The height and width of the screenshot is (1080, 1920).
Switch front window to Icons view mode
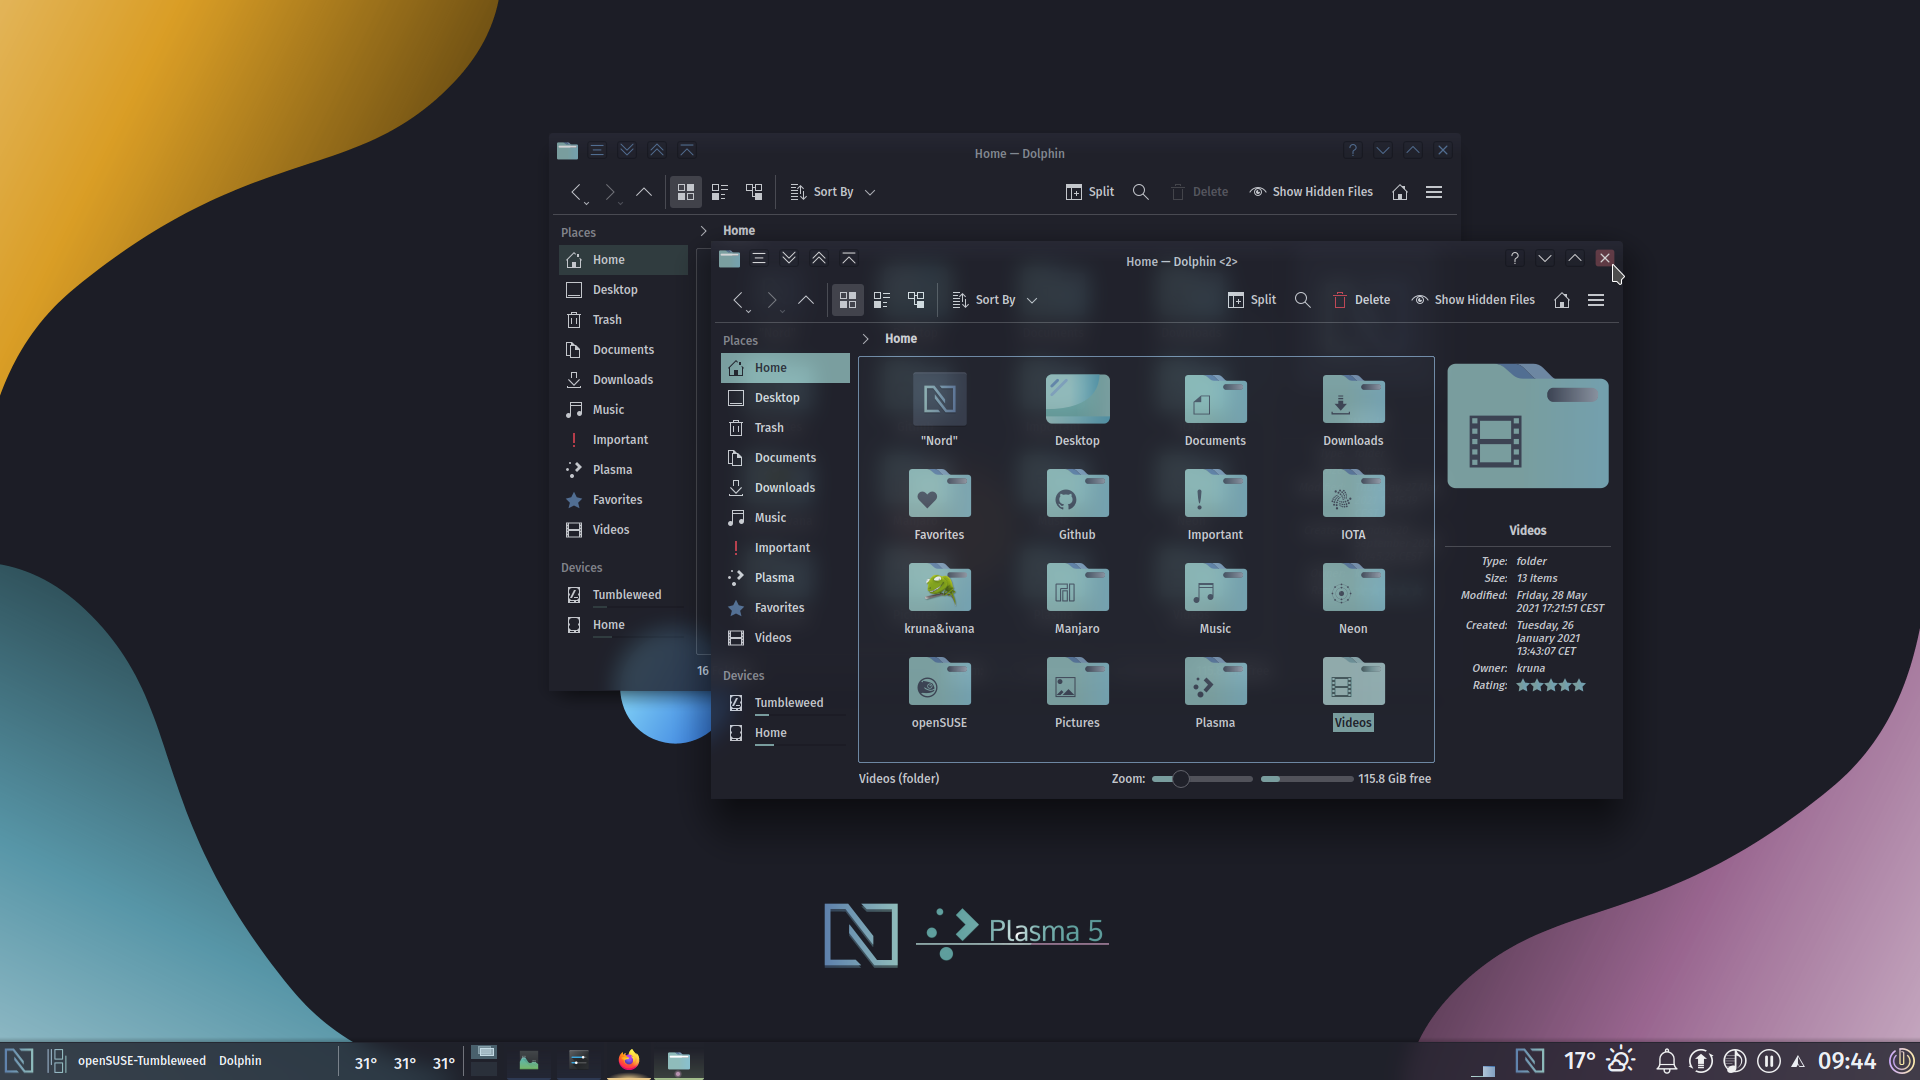pyautogui.click(x=848, y=300)
